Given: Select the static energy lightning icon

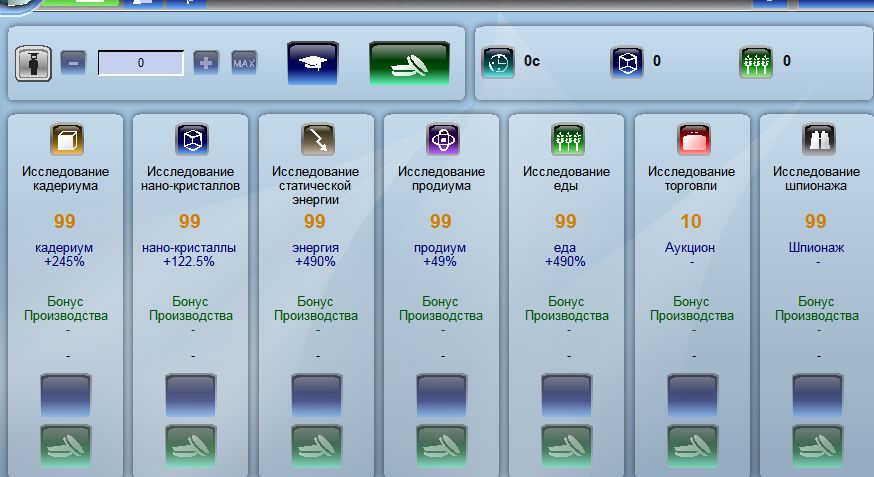Looking at the screenshot, I should (318, 139).
